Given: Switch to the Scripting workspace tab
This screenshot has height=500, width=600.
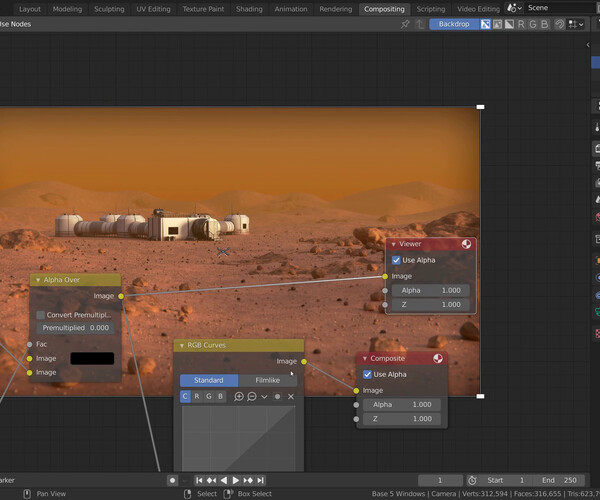Looking at the screenshot, I should 431,9.
